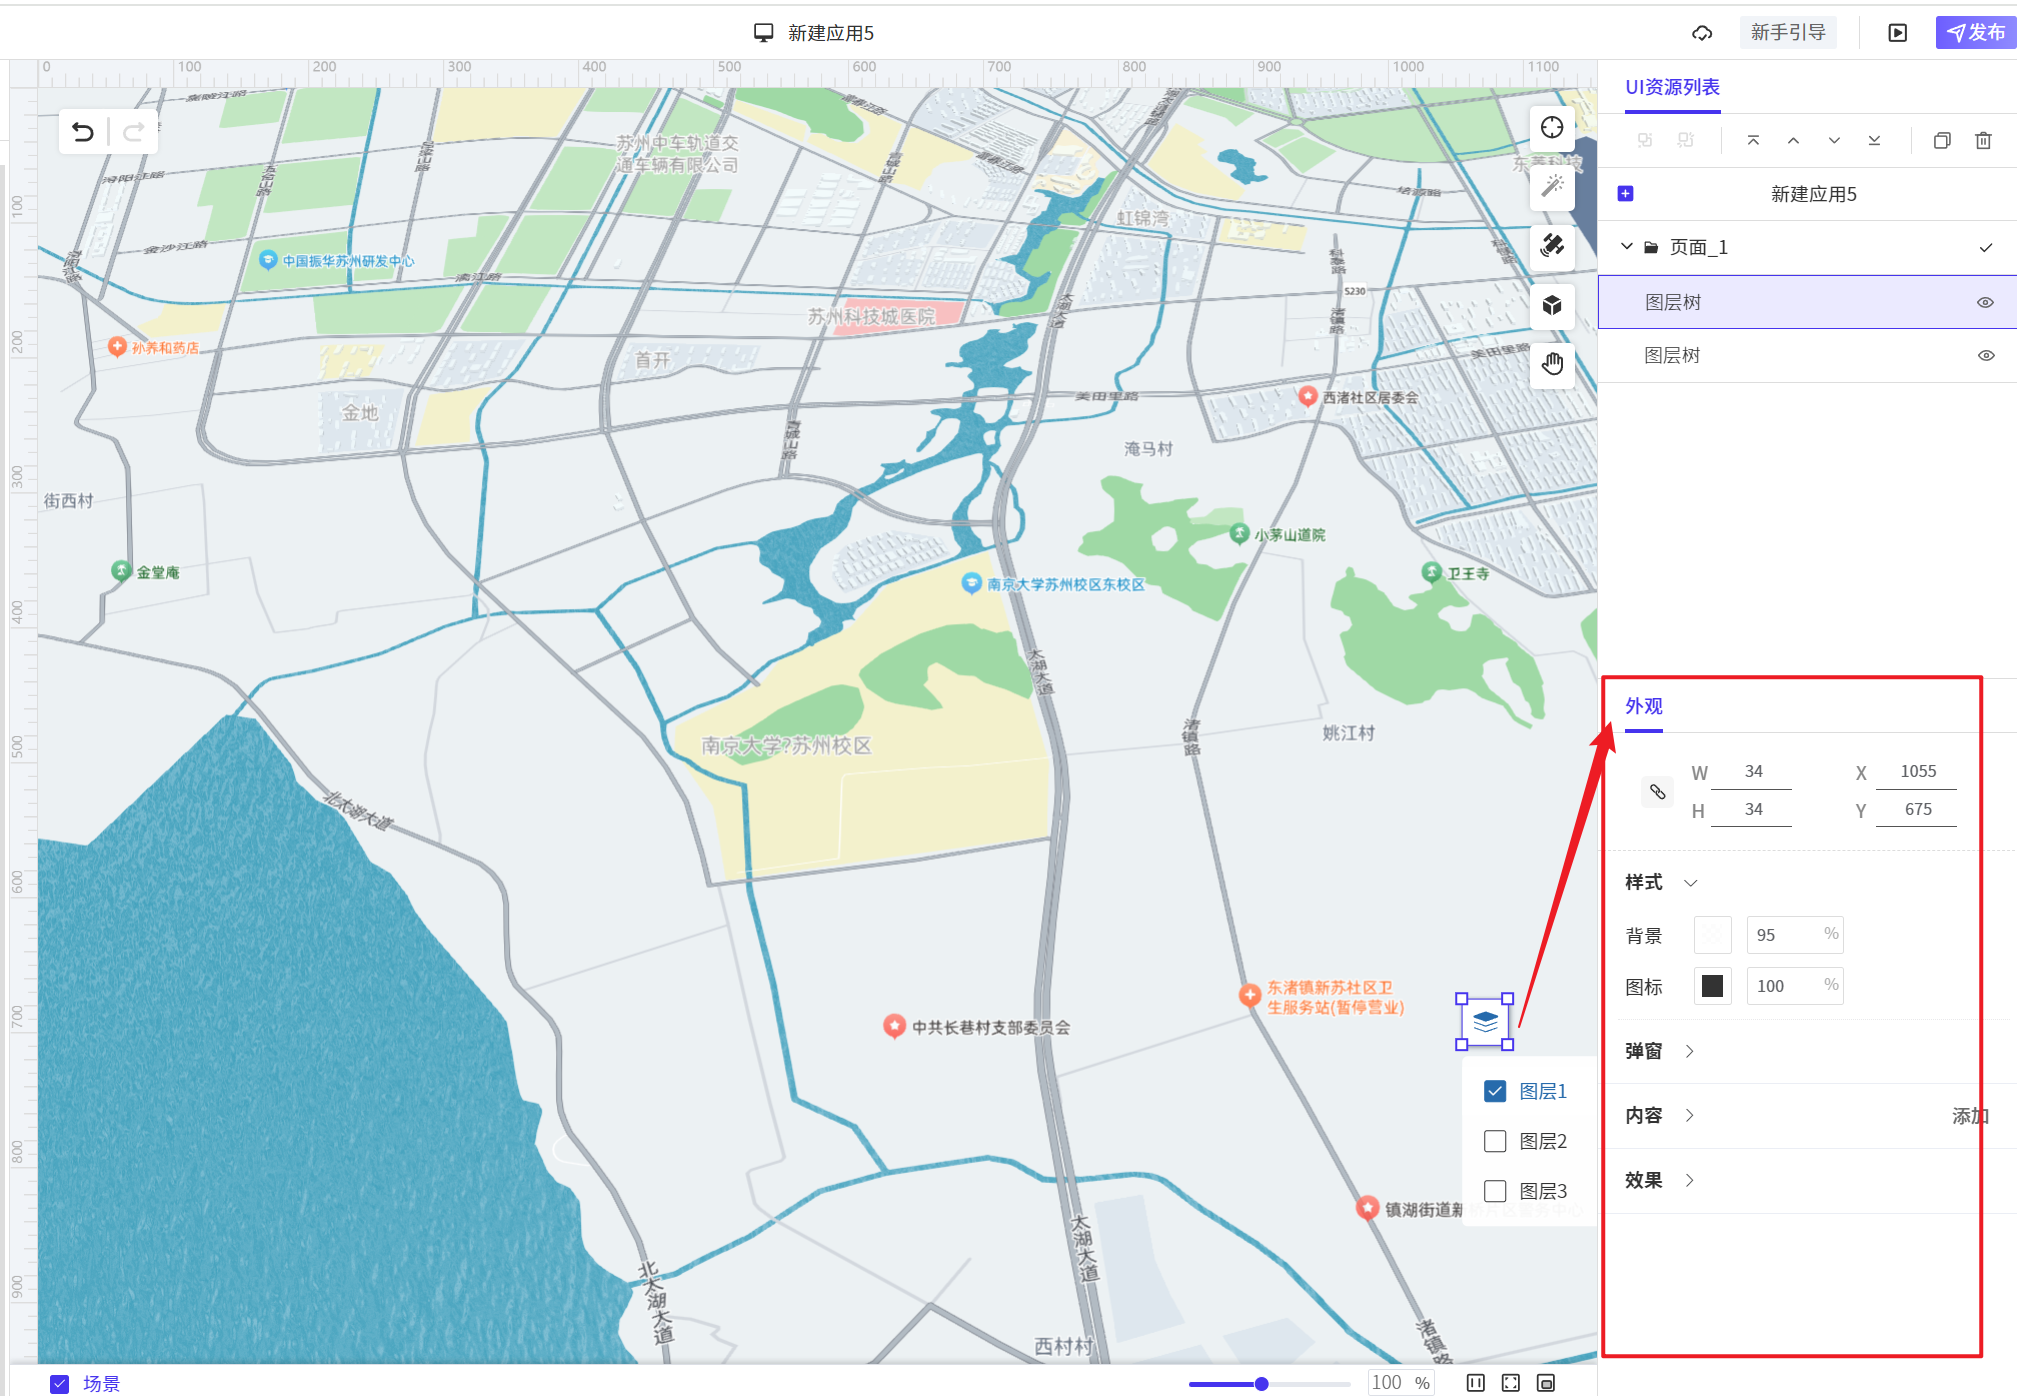The width and height of the screenshot is (2017, 1396).
Task: Click the zoom slider handle
Action: (1262, 1384)
